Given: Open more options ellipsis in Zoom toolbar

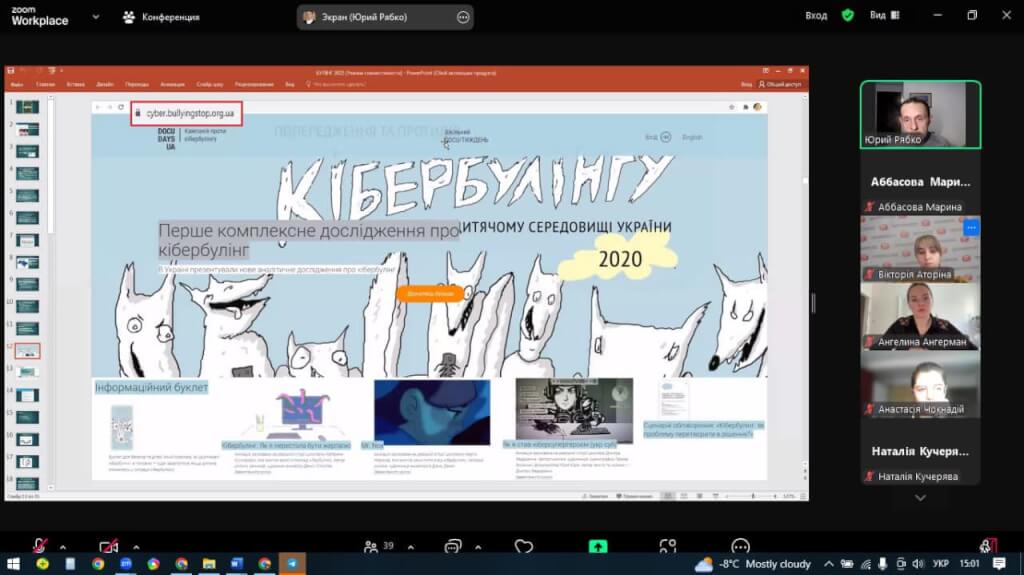Looking at the screenshot, I should click(740, 546).
